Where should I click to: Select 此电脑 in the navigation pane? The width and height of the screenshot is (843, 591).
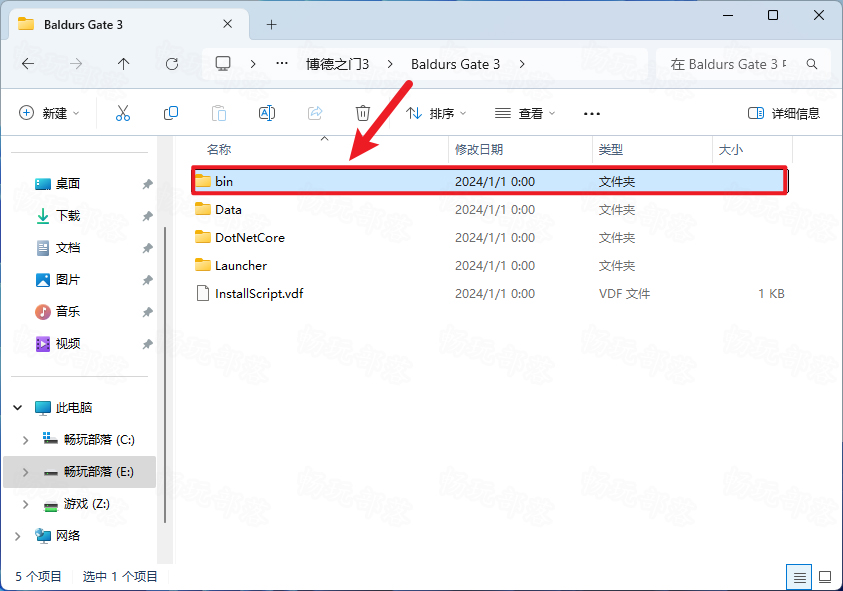click(74, 408)
